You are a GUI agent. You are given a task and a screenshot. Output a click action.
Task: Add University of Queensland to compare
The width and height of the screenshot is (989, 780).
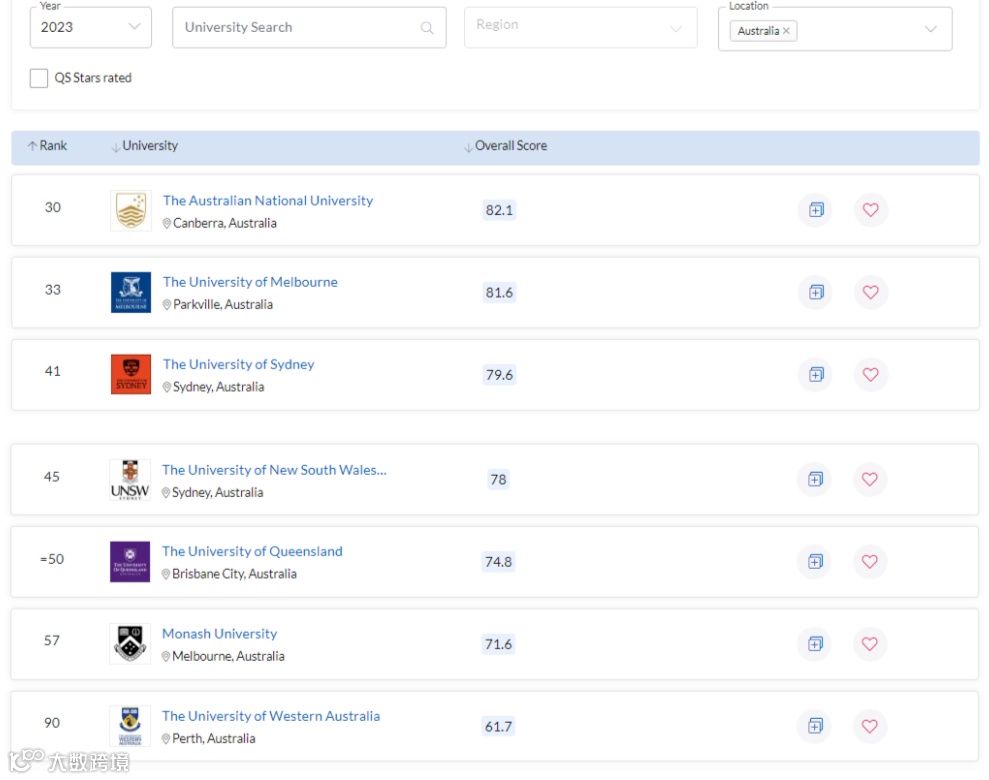click(815, 561)
